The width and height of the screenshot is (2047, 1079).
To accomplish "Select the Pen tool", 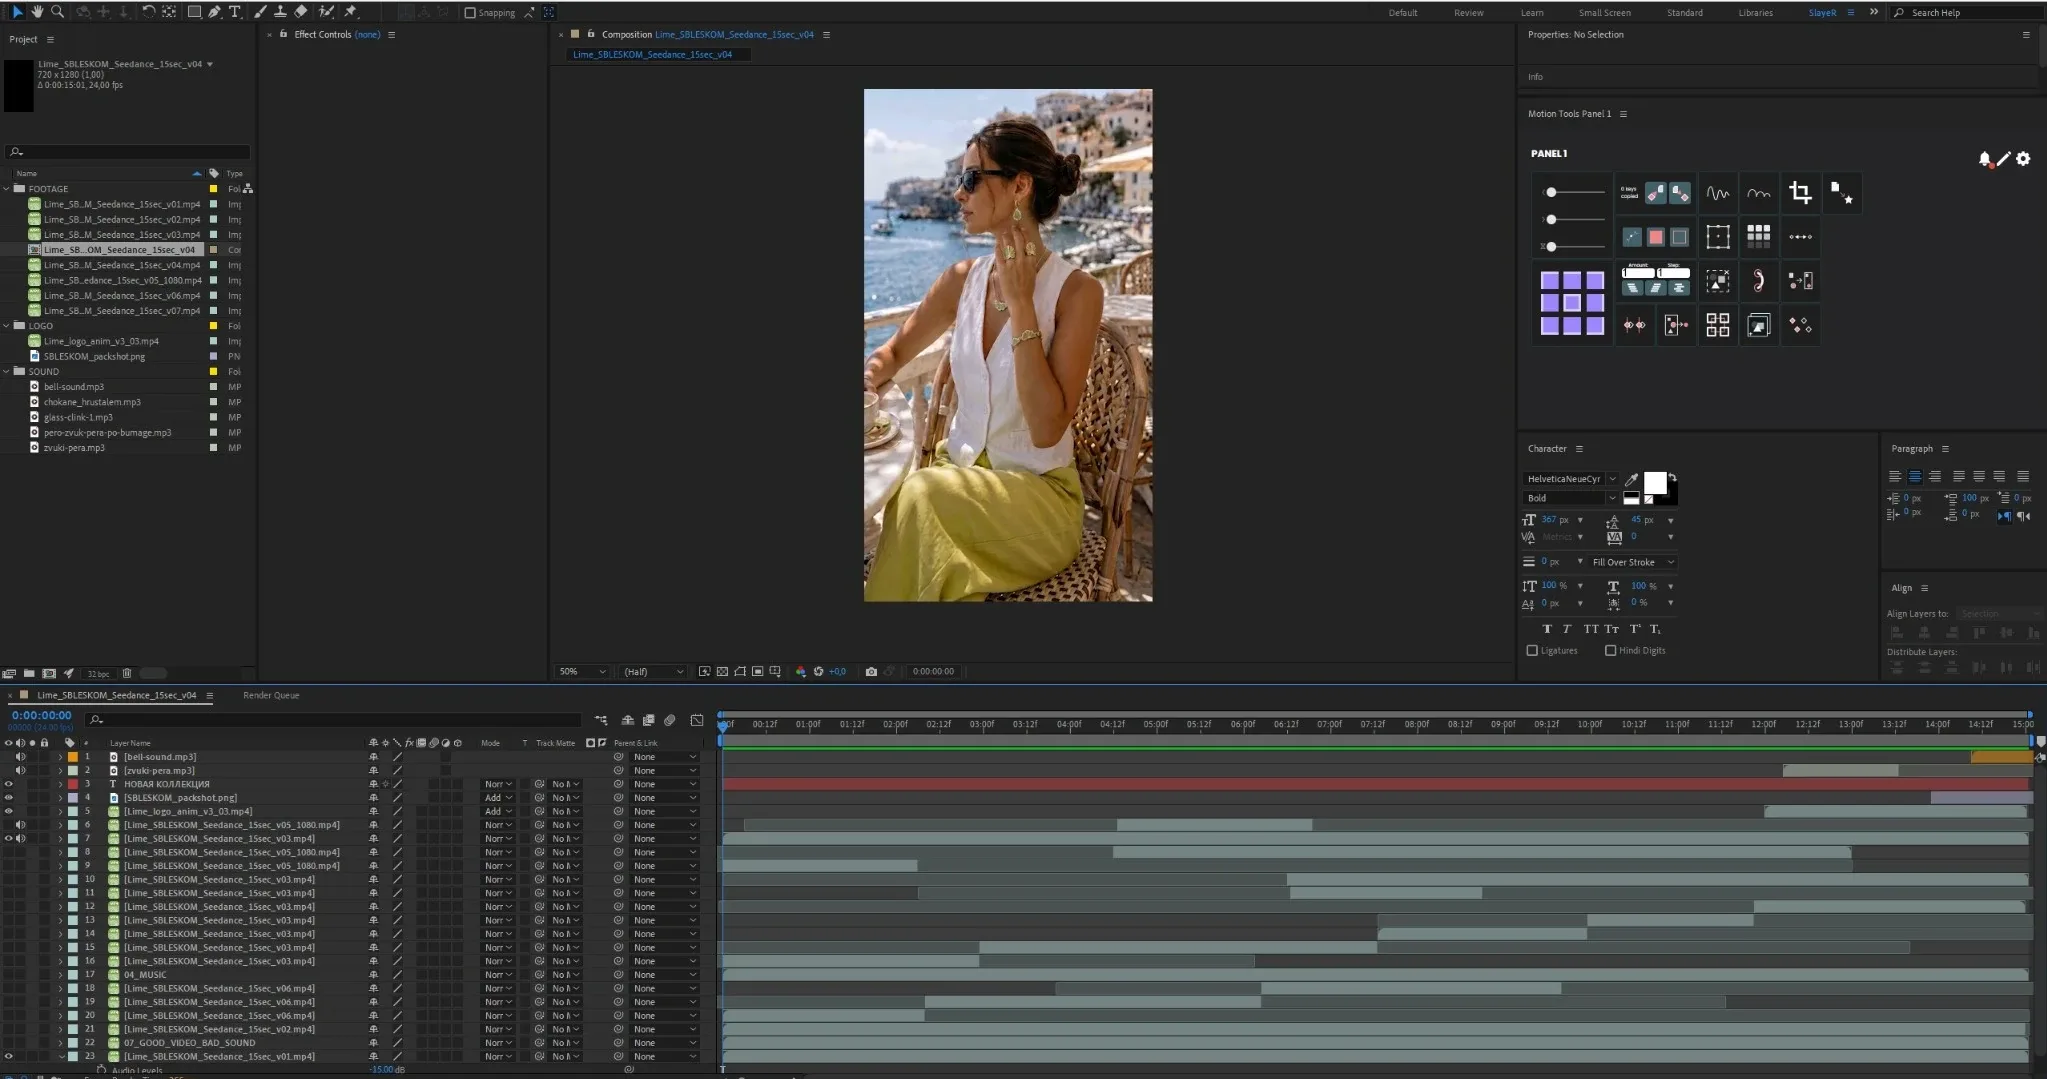I will click(214, 12).
